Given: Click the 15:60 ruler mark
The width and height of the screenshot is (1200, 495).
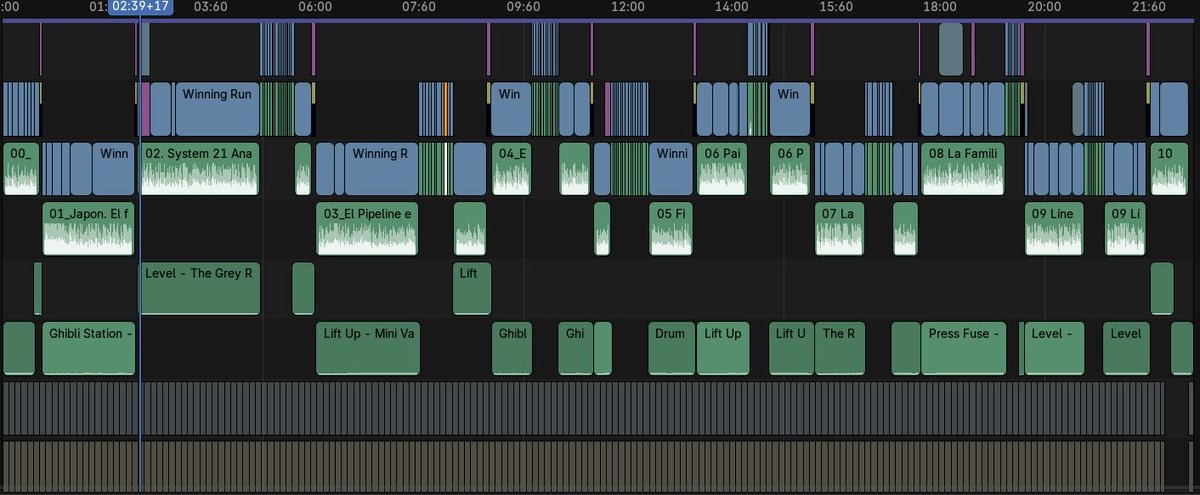Looking at the screenshot, I should pyautogui.click(x=836, y=7).
